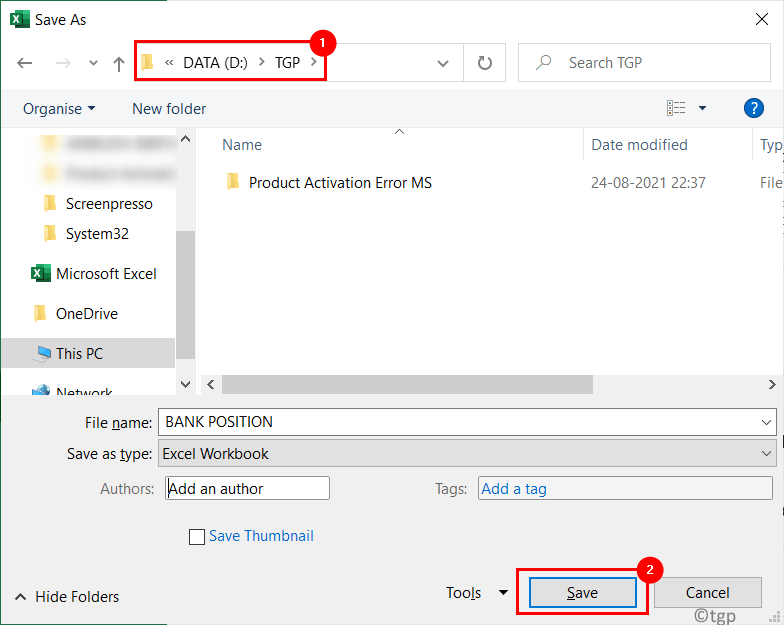Change view layout icon
Viewport: 784px width, 625px height.
pyautogui.click(x=676, y=108)
